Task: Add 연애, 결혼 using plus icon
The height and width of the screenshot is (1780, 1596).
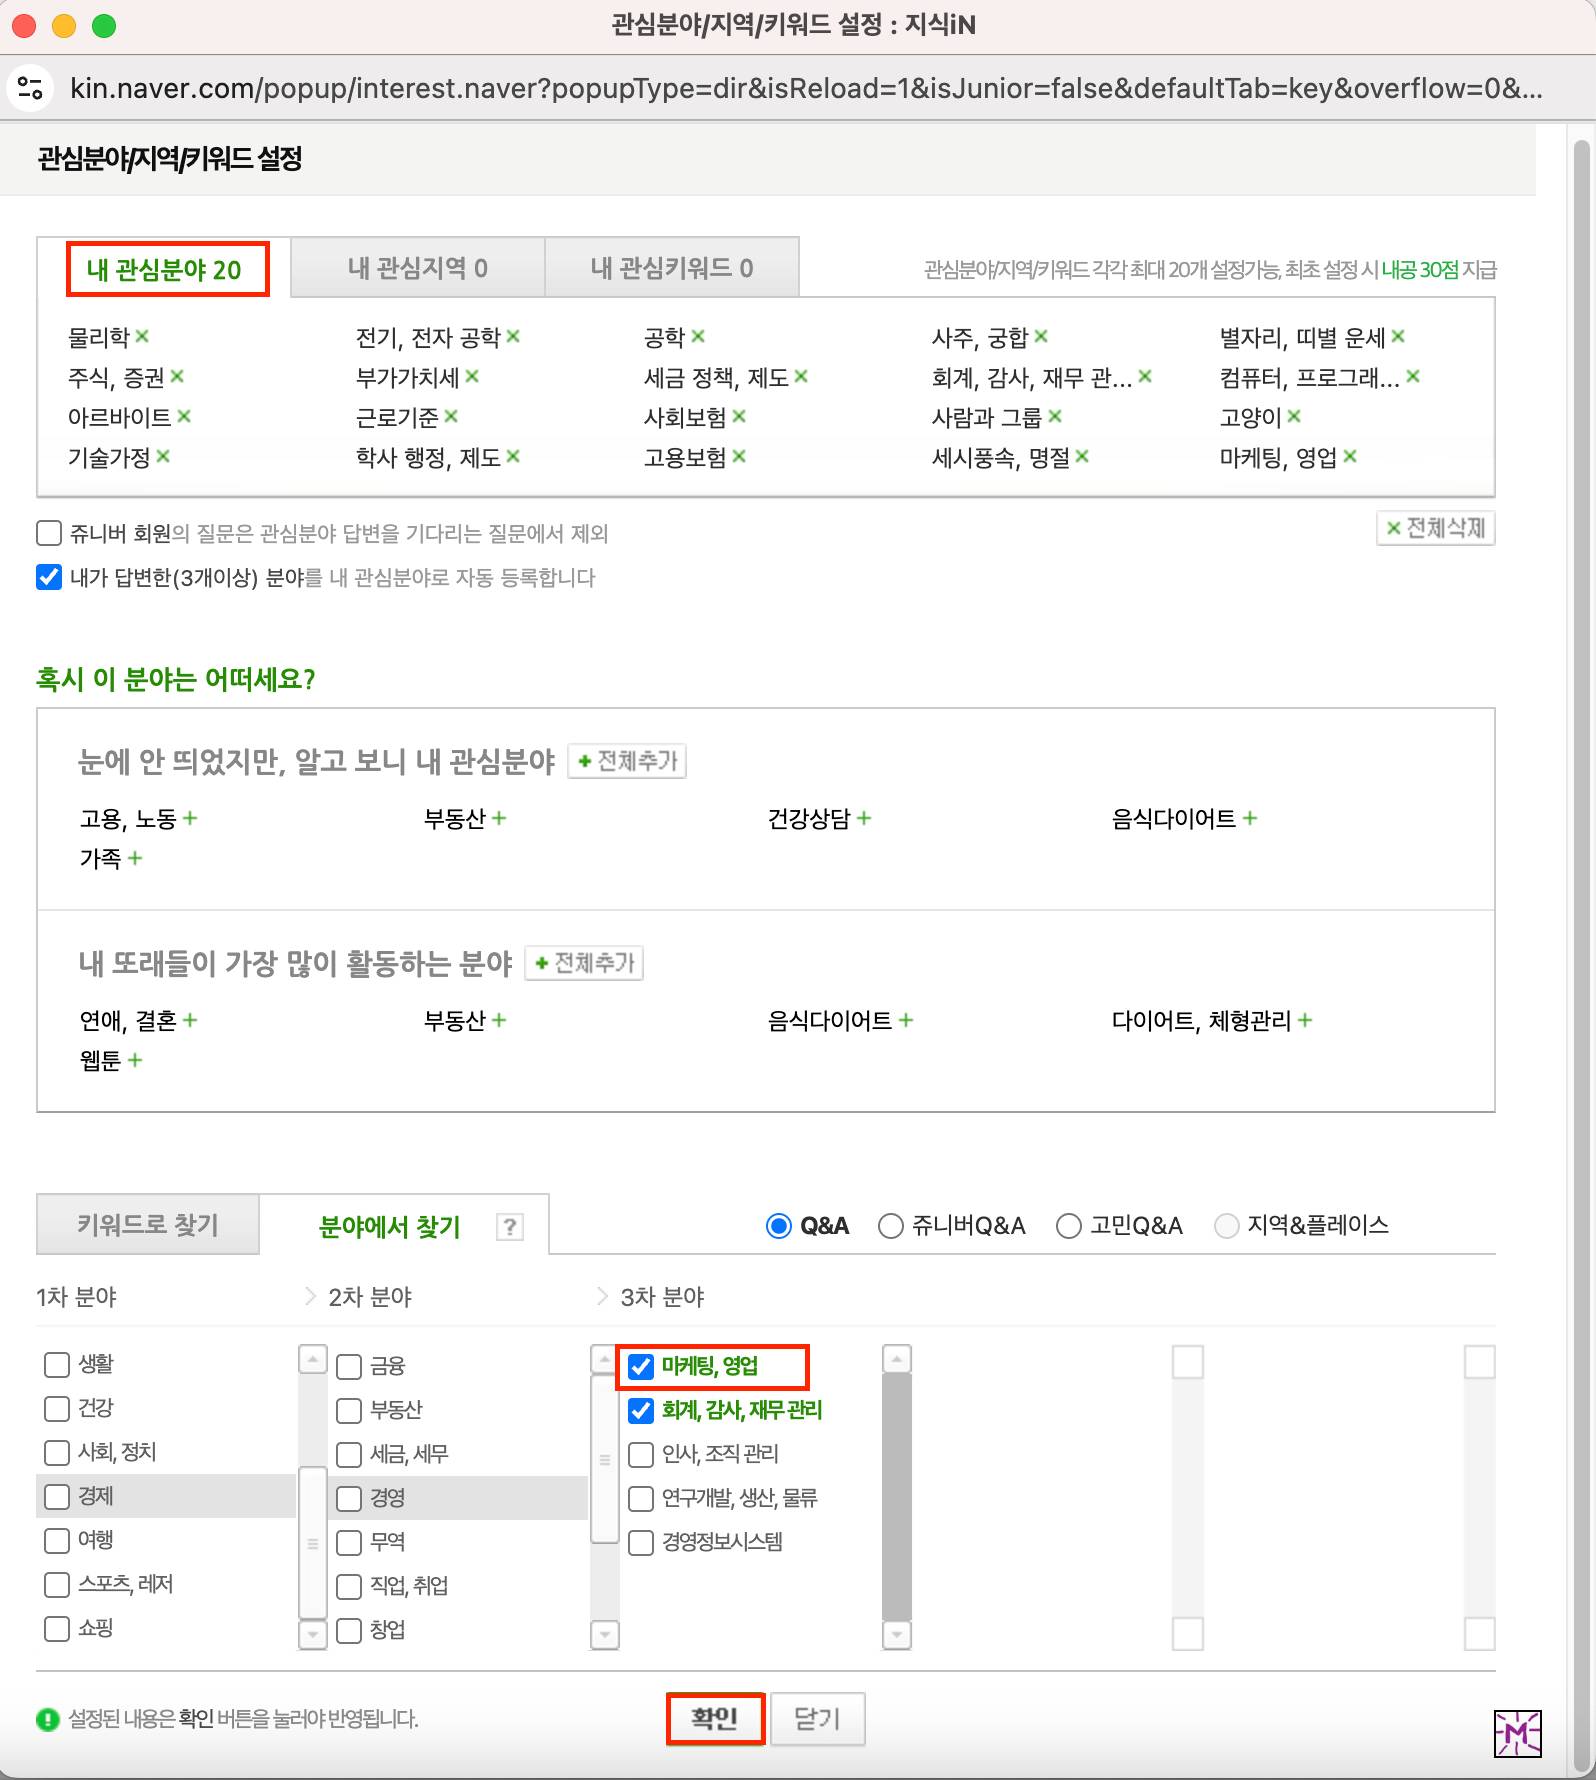Action: click(x=190, y=1021)
